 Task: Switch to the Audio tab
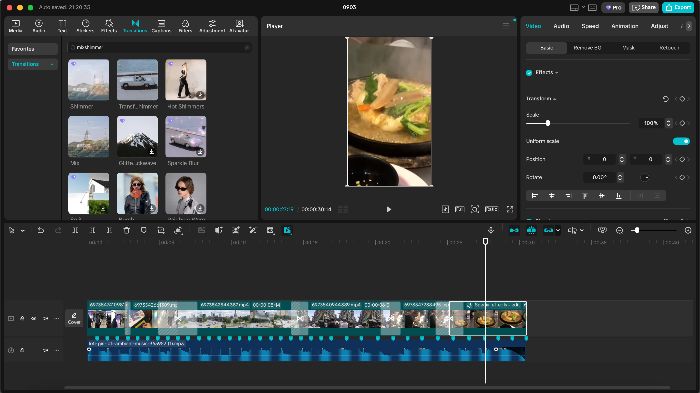[561, 26]
